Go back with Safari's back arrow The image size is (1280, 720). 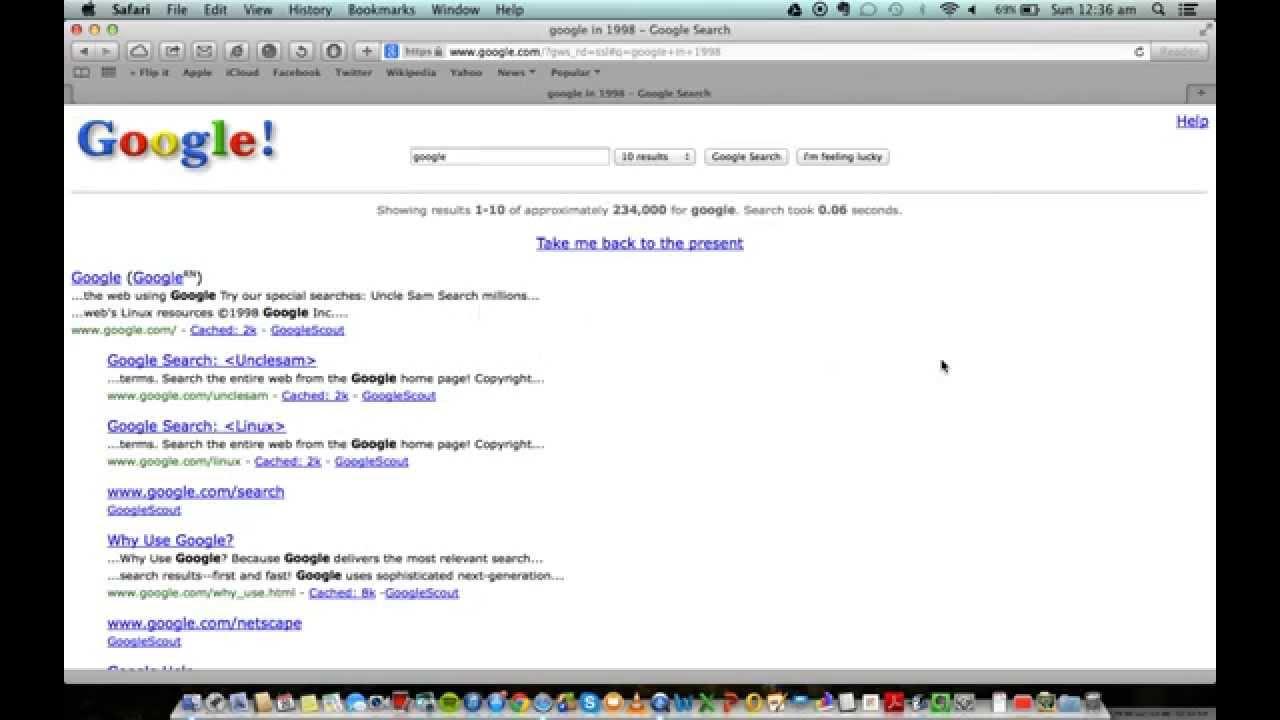(x=83, y=51)
